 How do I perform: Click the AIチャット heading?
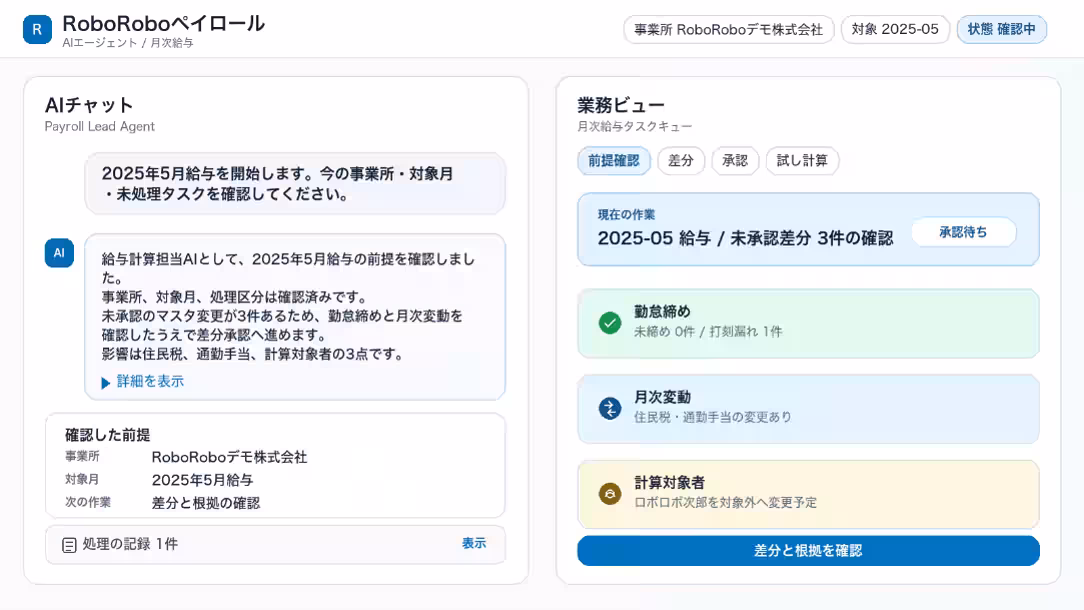point(89,105)
